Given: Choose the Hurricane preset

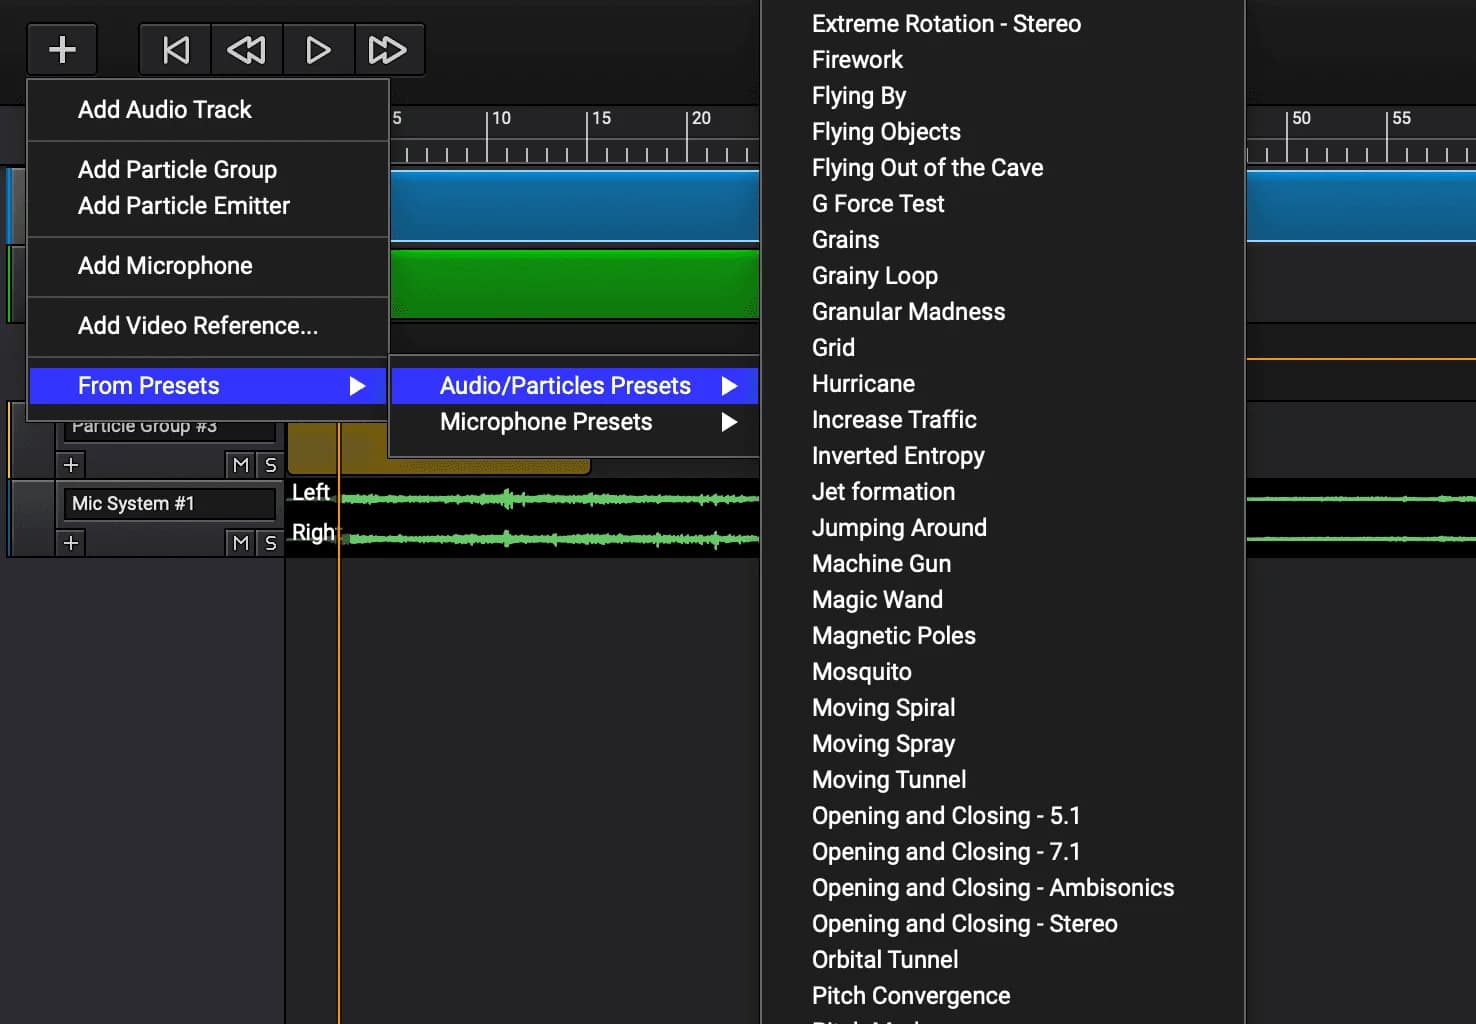Looking at the screenshot, I should point(862,383).
